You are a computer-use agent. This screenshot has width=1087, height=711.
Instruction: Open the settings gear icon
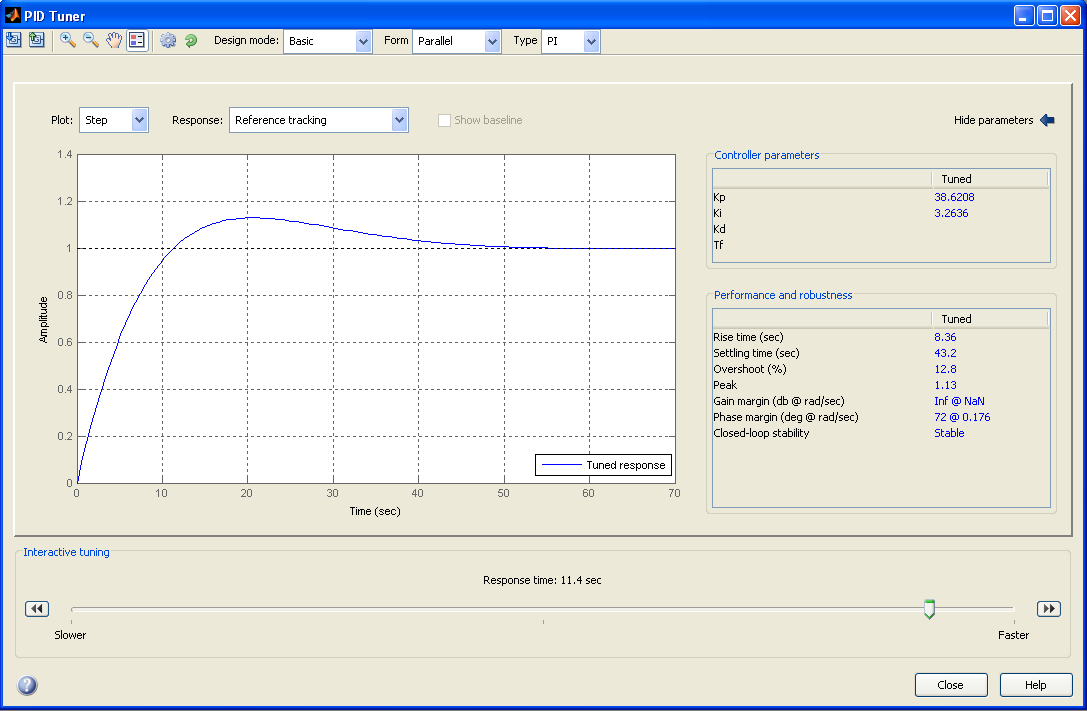[168, 41]
